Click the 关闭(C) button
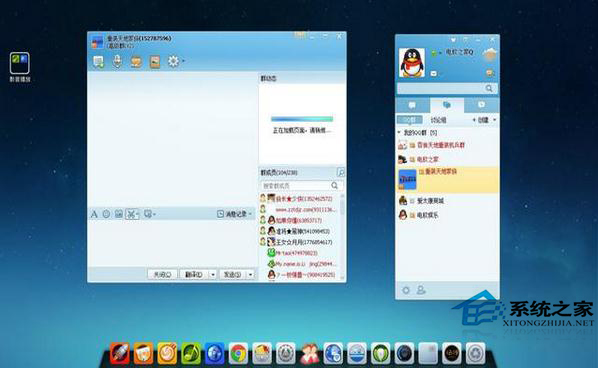This screenshot has width=598, height=368. click(162, 275)
